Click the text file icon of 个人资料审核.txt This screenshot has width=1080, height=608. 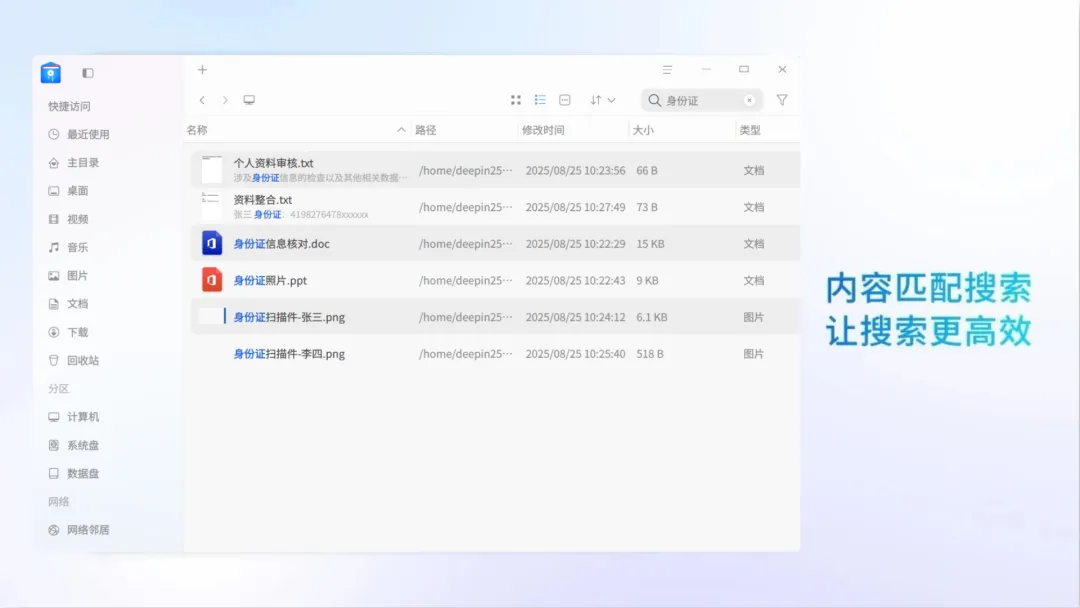[x=211, y=169]
